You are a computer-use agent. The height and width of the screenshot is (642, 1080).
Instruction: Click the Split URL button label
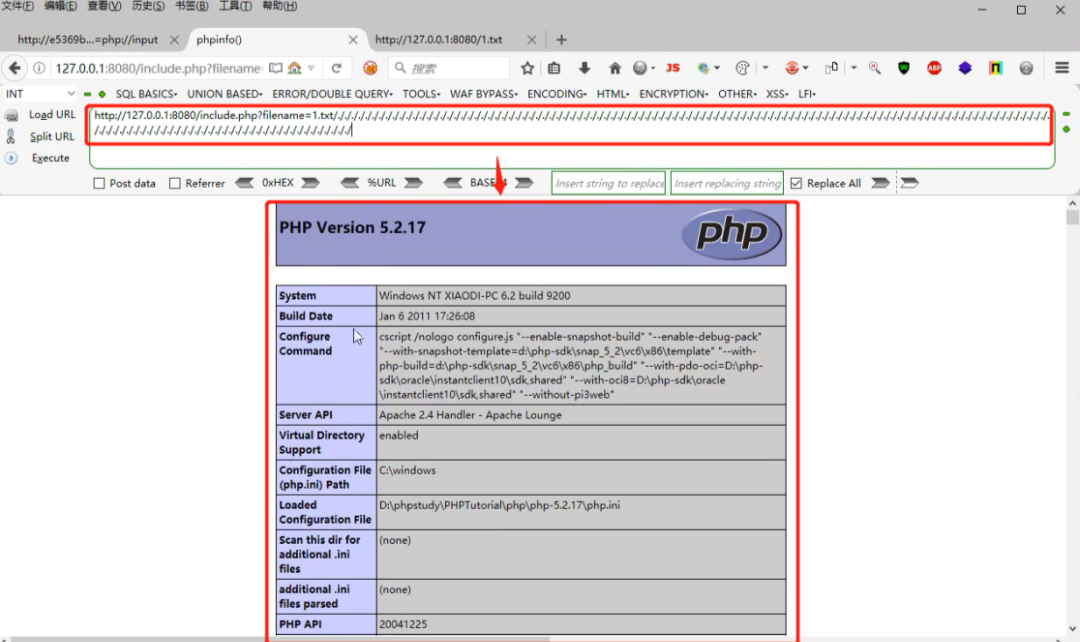[52, 136]
